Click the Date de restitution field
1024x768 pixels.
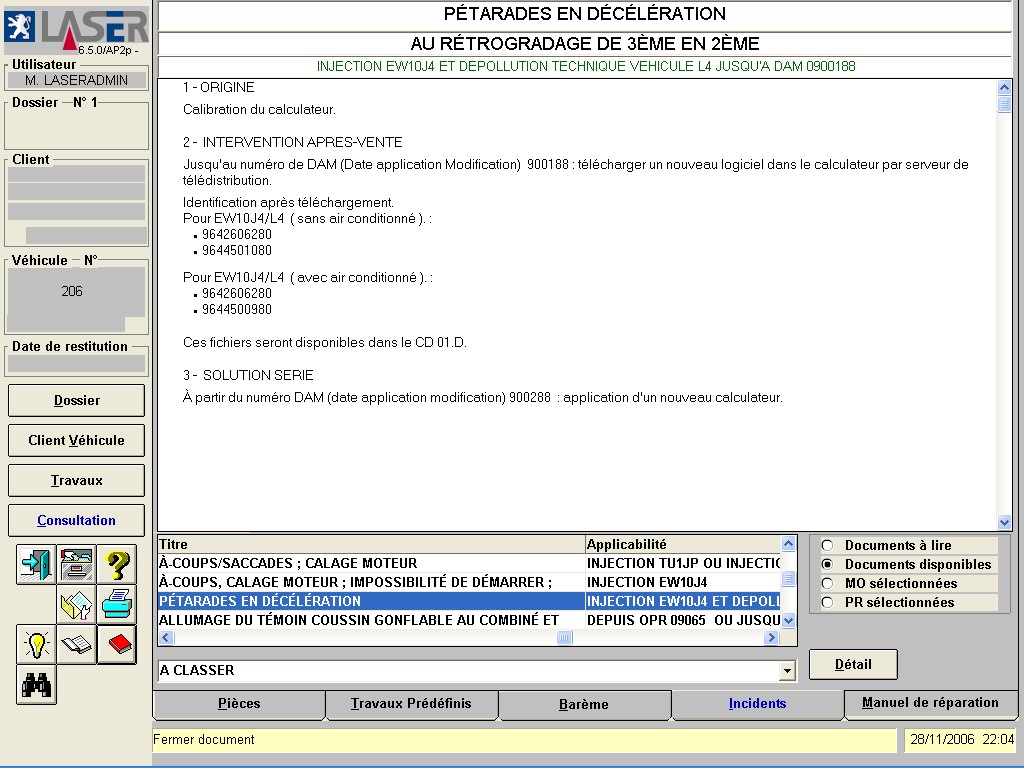(x=76, y=364)
